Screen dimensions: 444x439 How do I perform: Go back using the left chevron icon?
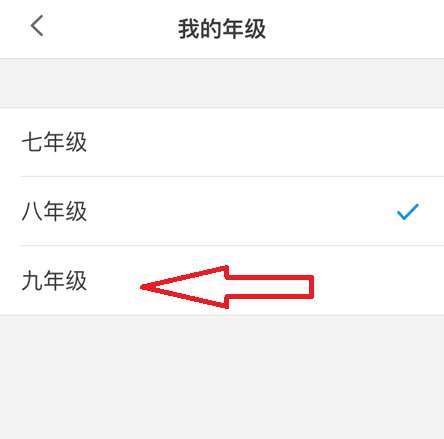tap(37, 26)
